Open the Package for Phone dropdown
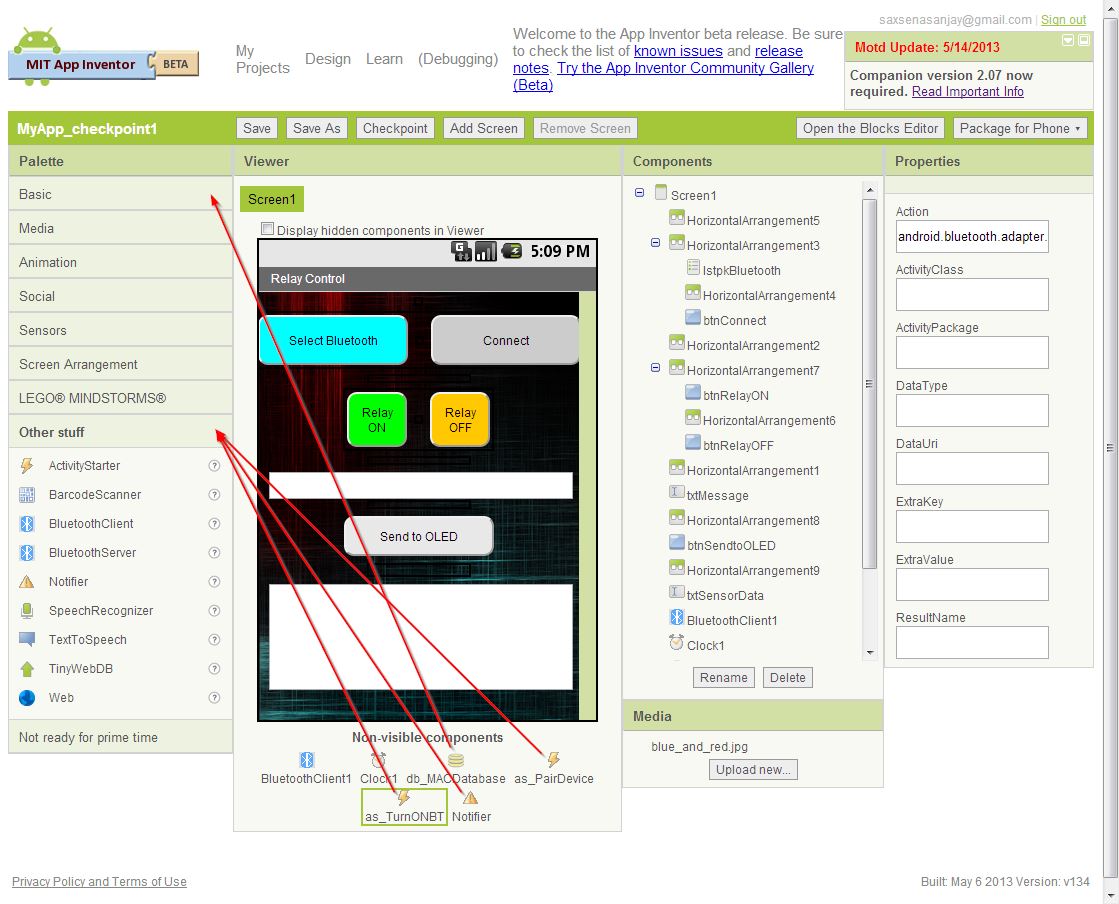 pyautogui.click(x=1020, y=128)
